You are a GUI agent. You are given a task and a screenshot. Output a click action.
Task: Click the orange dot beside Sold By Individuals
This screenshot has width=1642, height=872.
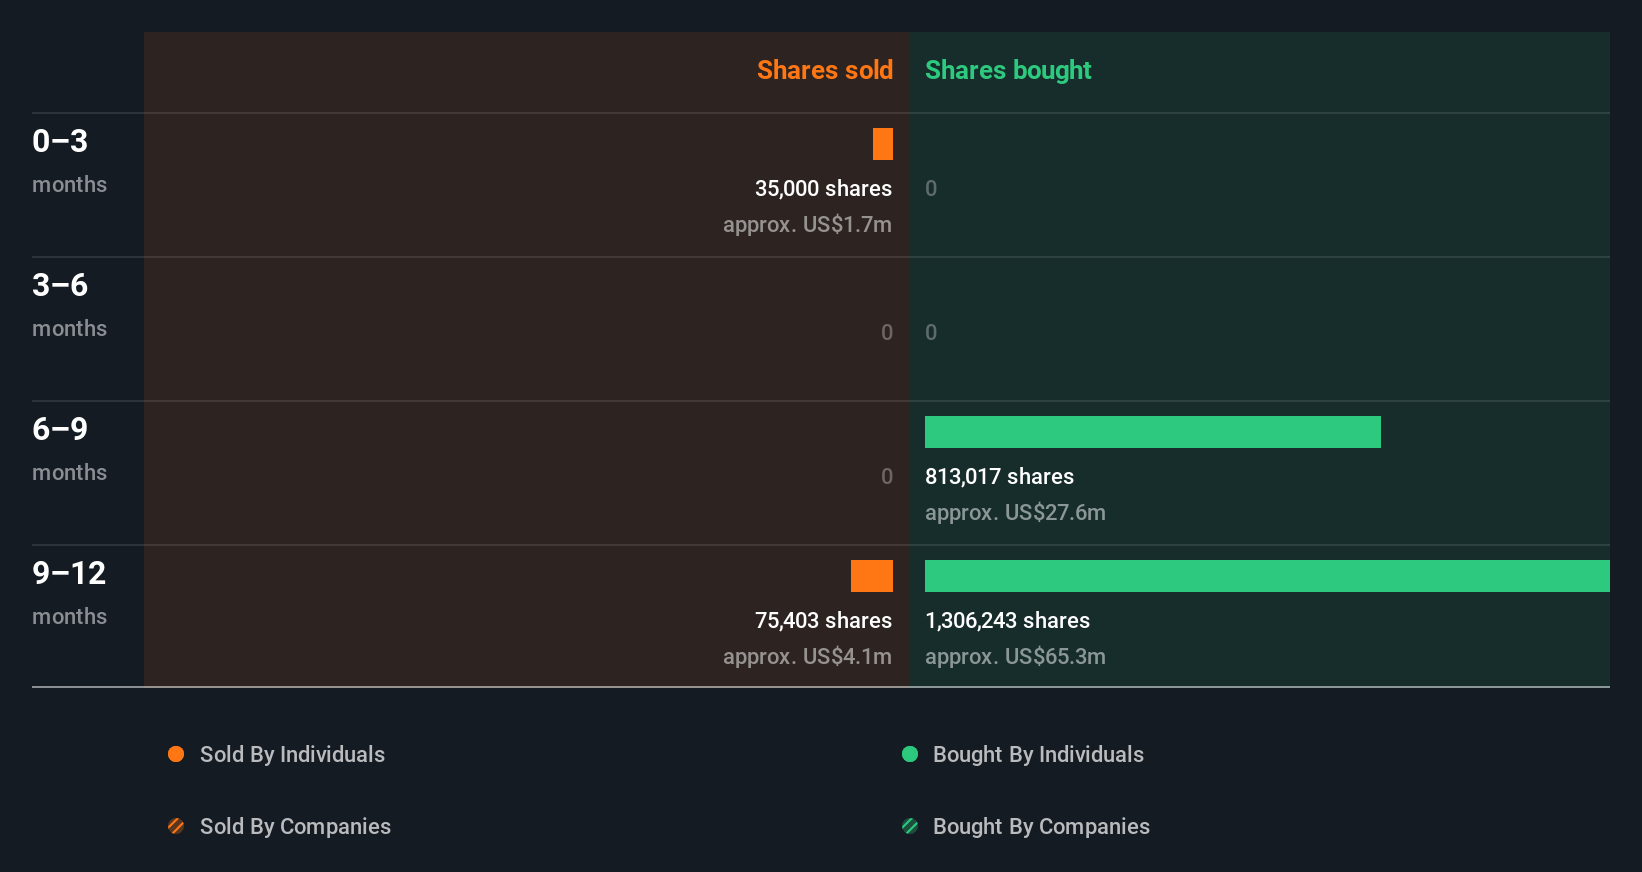pyautogui.click(x=176, y=754)
